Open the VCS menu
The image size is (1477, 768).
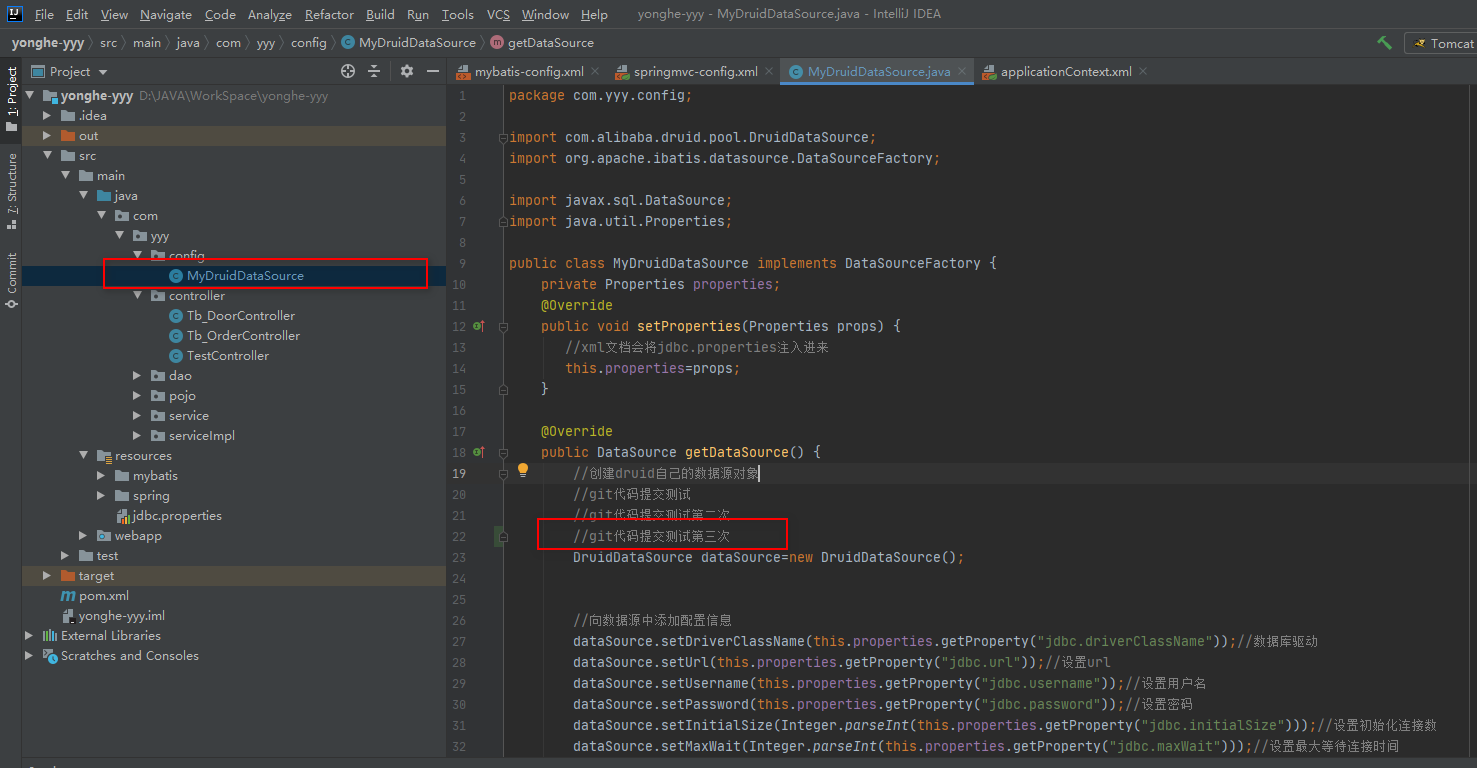click(498, 15)
